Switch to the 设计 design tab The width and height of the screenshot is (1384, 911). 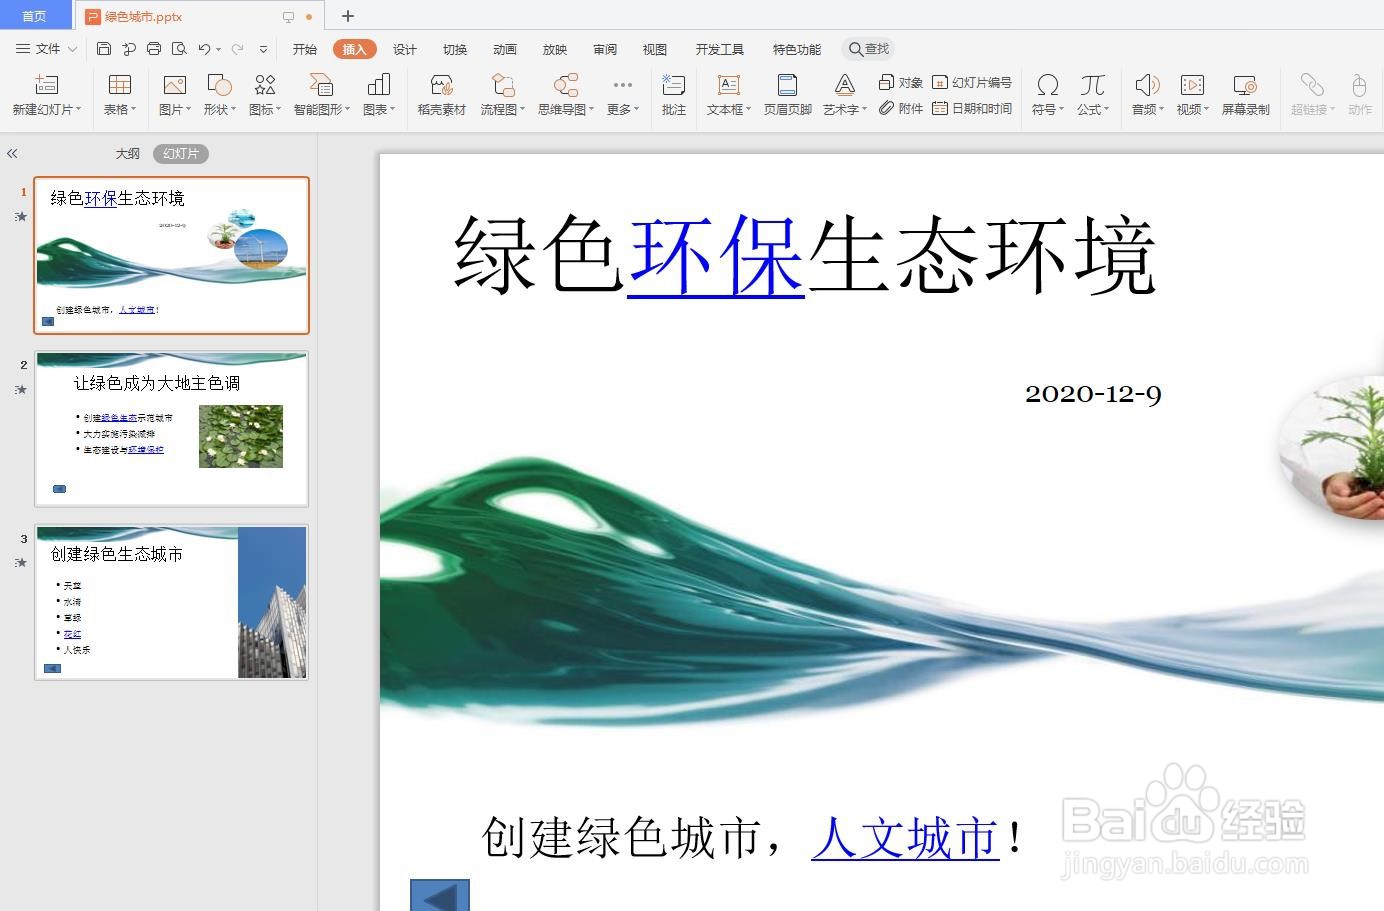[x=405, y=49]
